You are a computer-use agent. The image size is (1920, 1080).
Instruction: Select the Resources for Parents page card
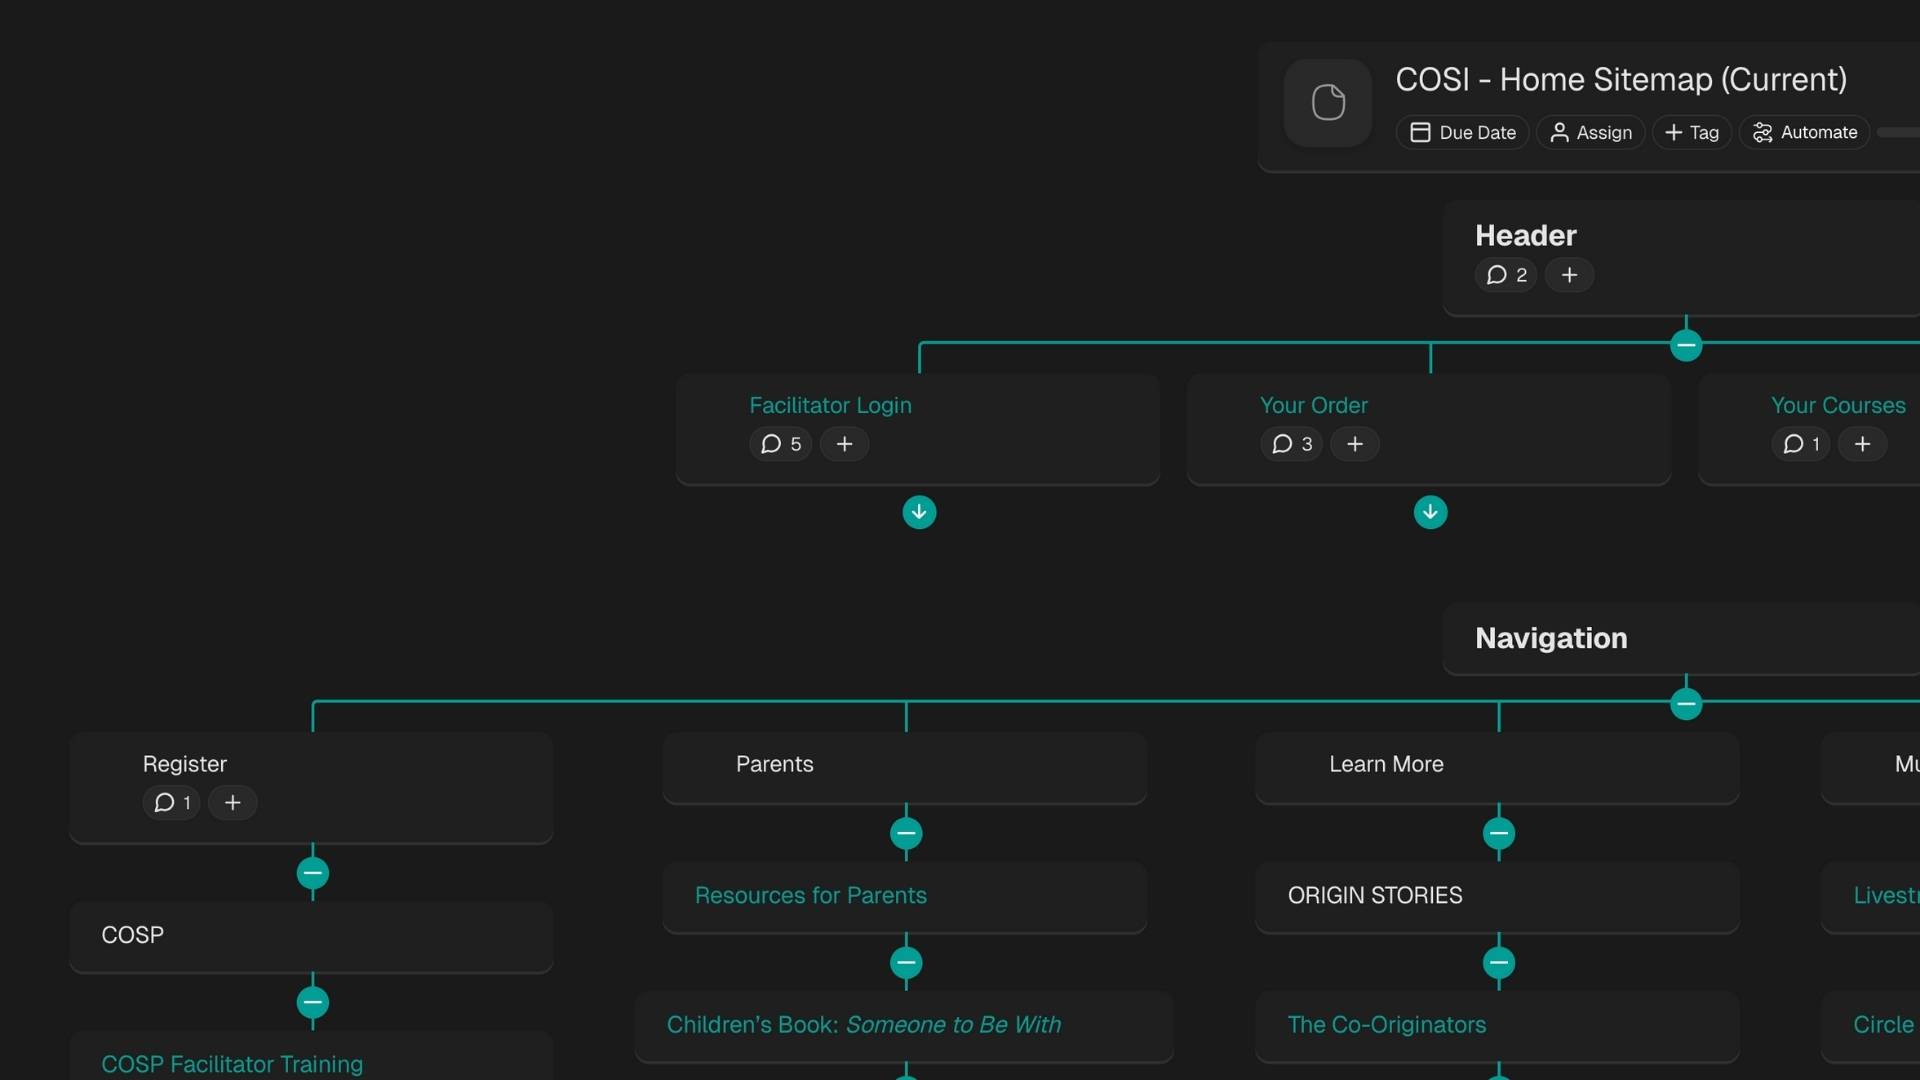coord(905,896)
